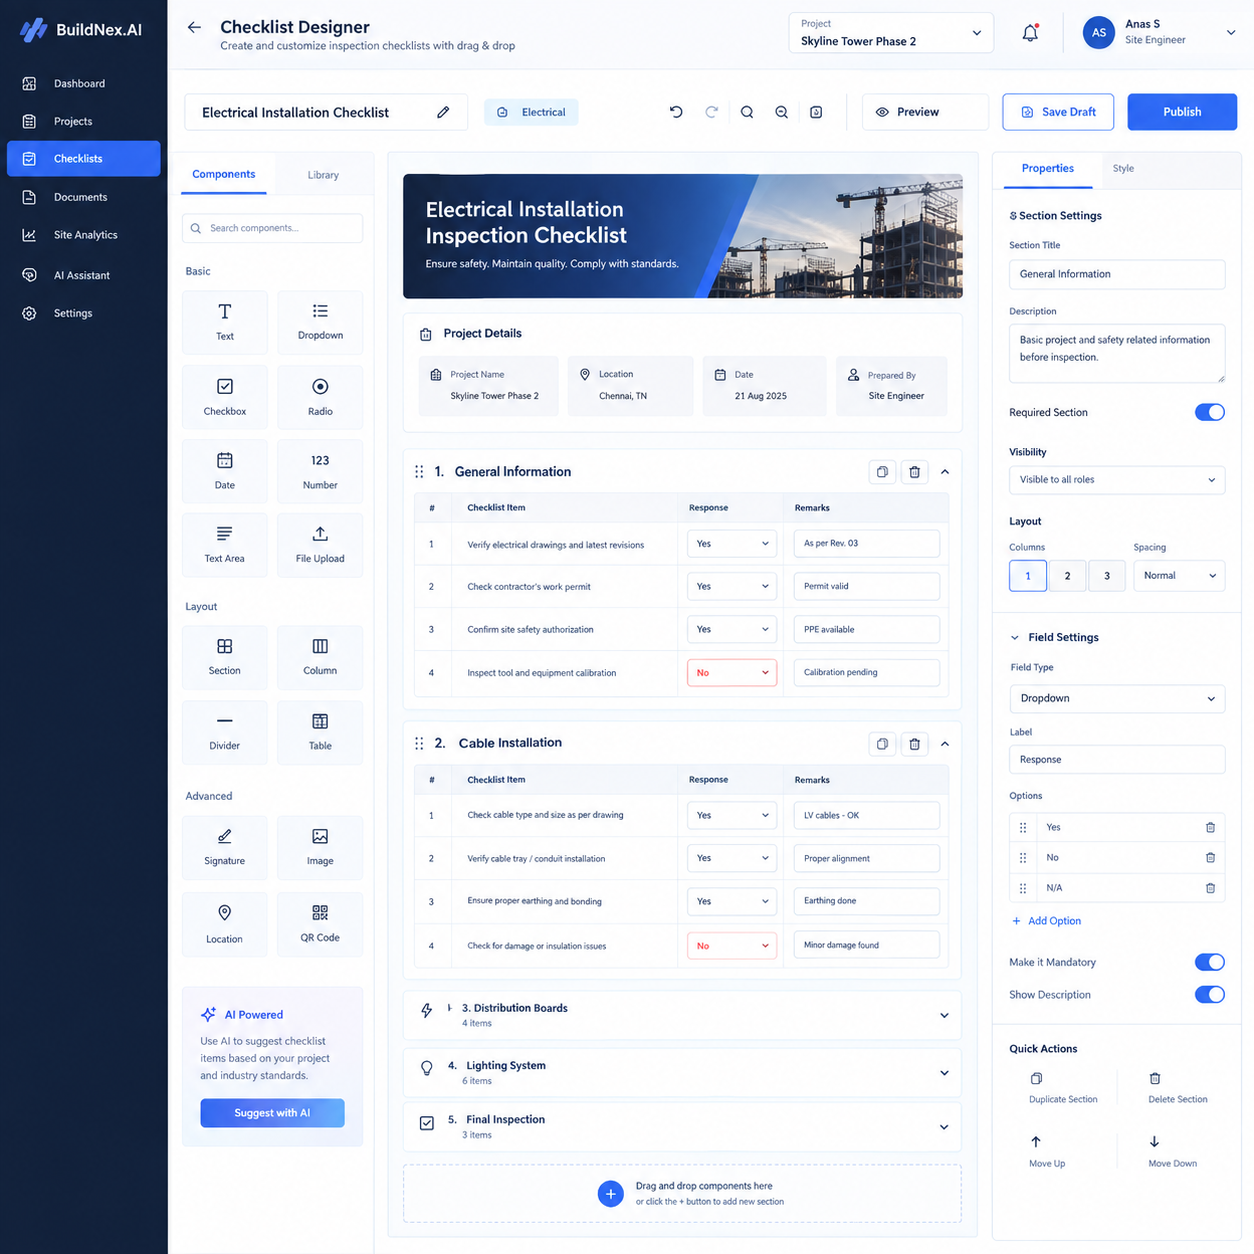Click the back arrow beside Checklist Designer
Image resolution: width=1254 pixels, height=1254 pixels.
coord(194,28)
